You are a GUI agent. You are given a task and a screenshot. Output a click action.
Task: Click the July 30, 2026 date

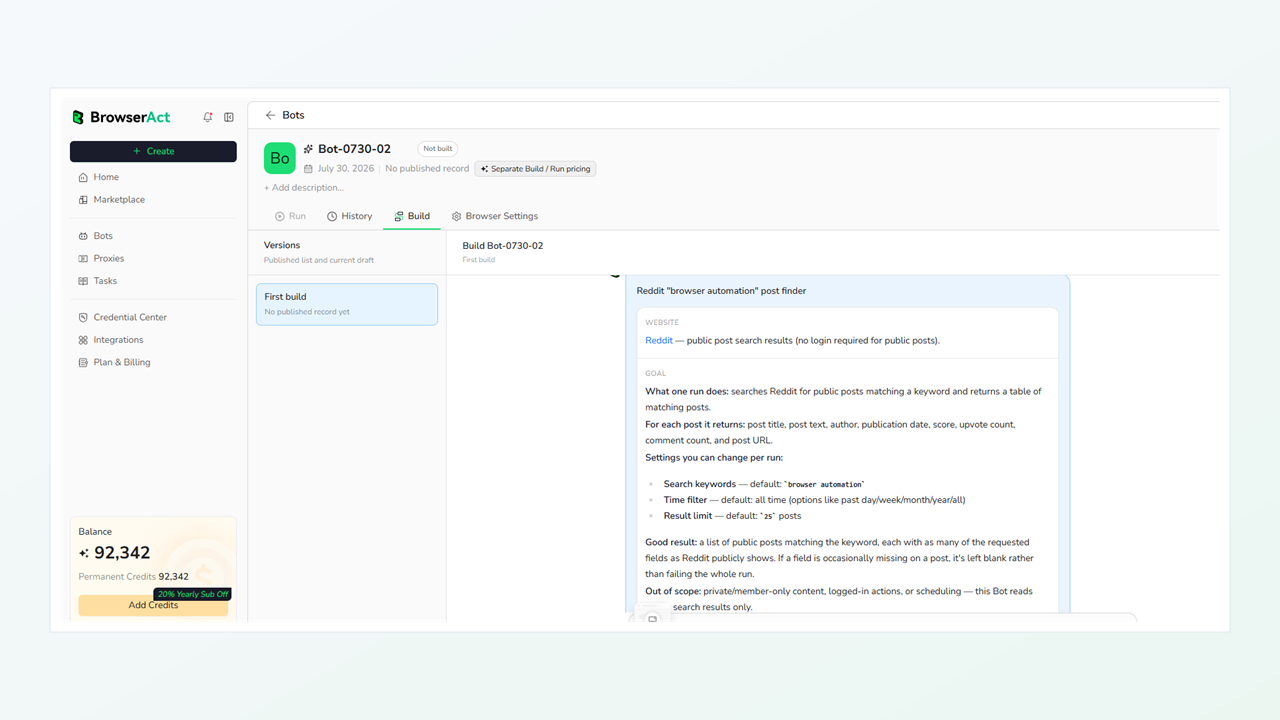346,169
